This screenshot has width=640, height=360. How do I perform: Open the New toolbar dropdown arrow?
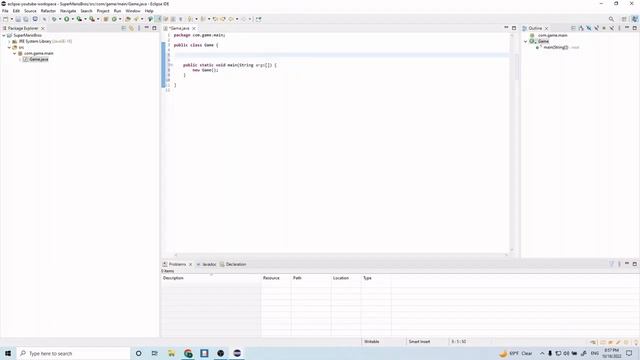click(12, 19)
